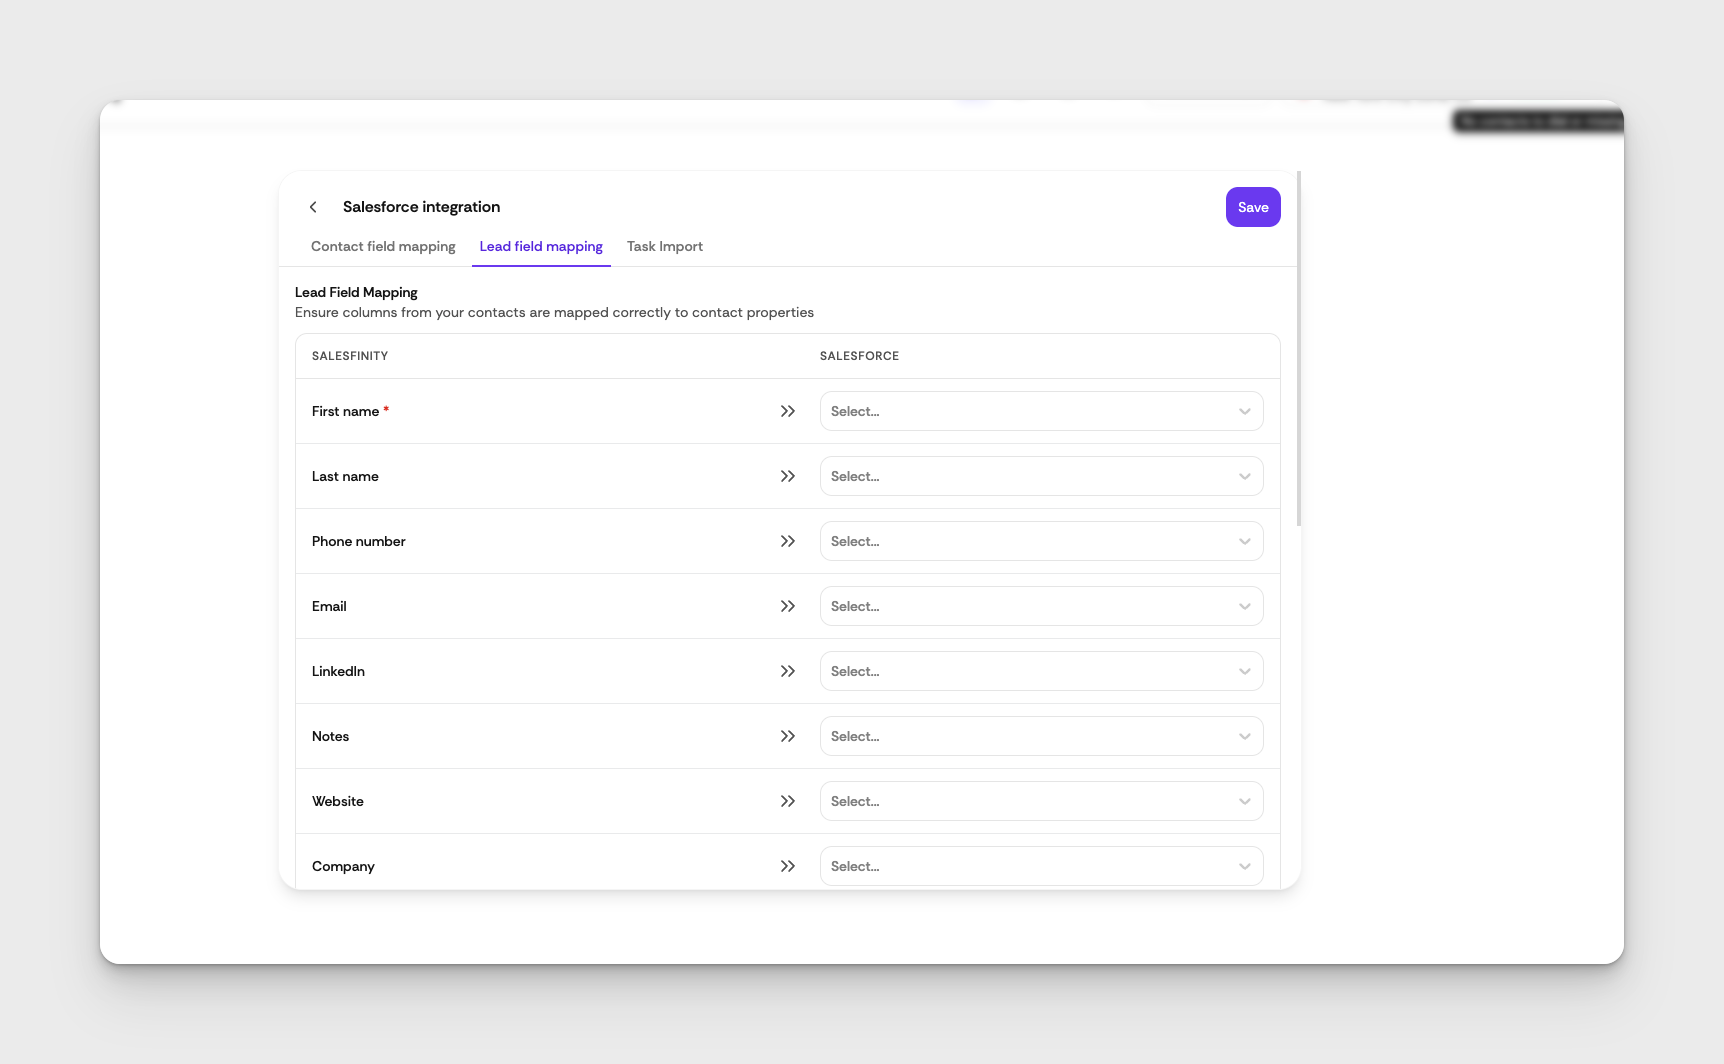Viewport: 1724px width, 1064px height.
Task: Open the First name Salesforce field dropdown
Action: pos(1041,411)
